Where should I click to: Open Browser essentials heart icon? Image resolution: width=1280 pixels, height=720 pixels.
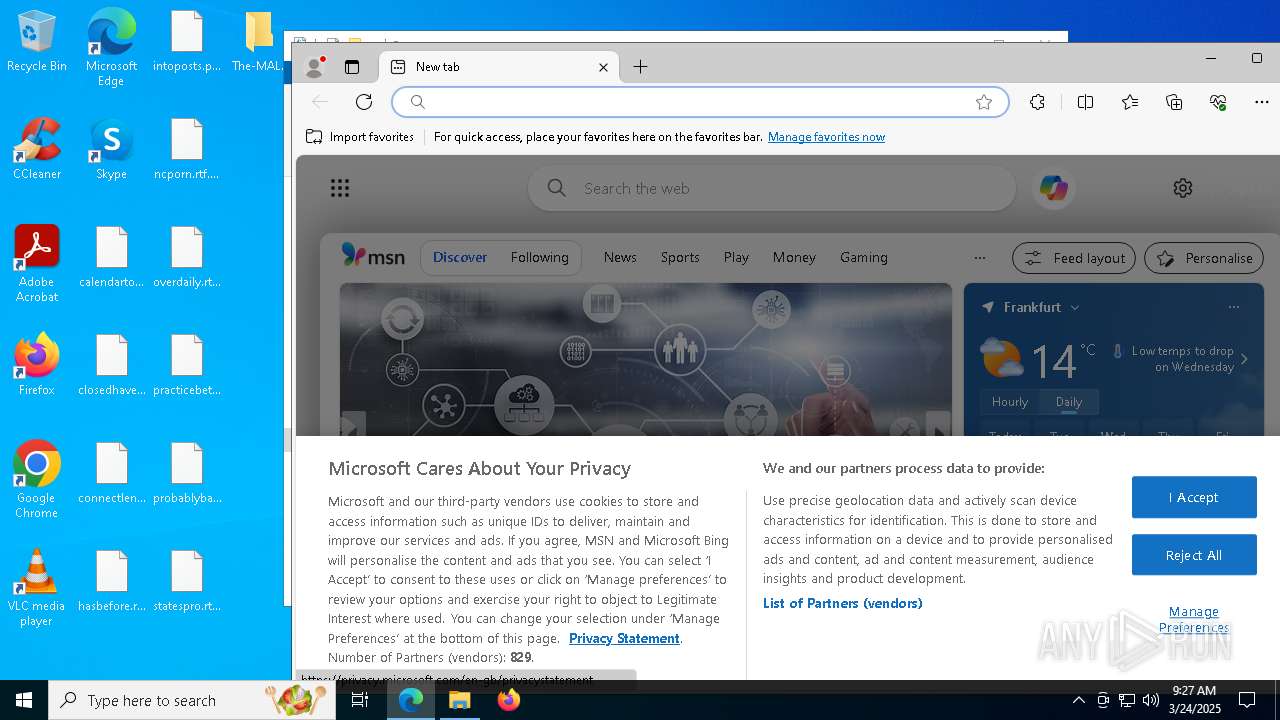click(x=1218, y=102)
